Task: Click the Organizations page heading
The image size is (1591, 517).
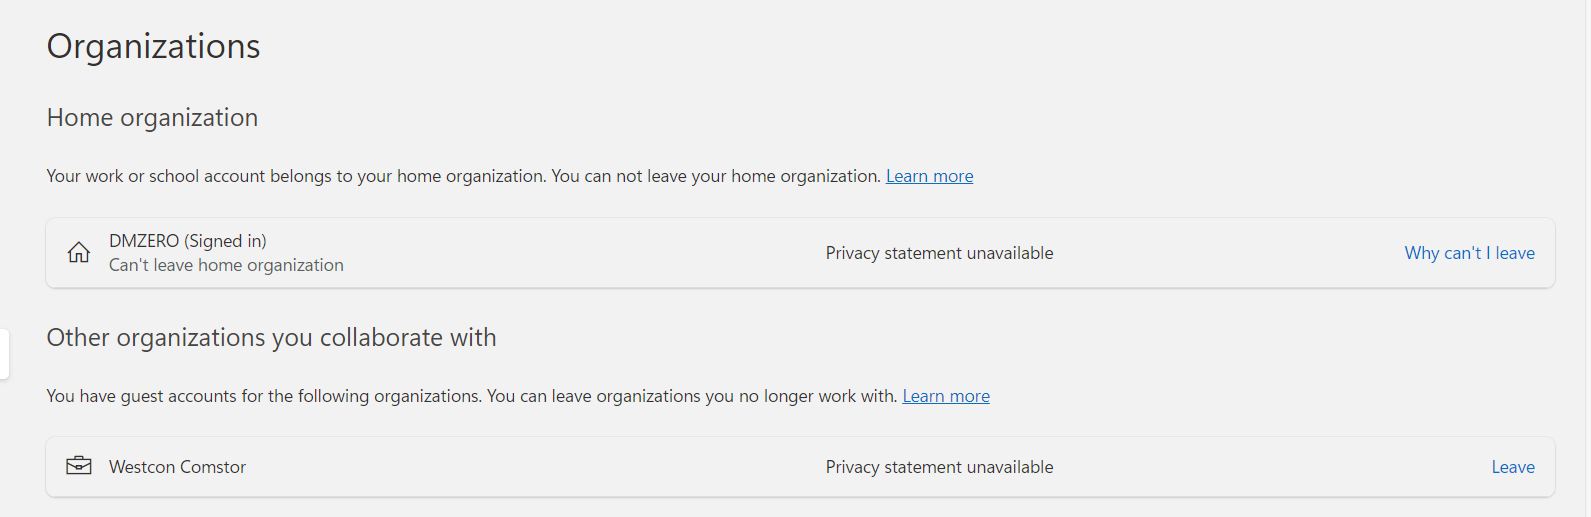Action: pos(153,46)
